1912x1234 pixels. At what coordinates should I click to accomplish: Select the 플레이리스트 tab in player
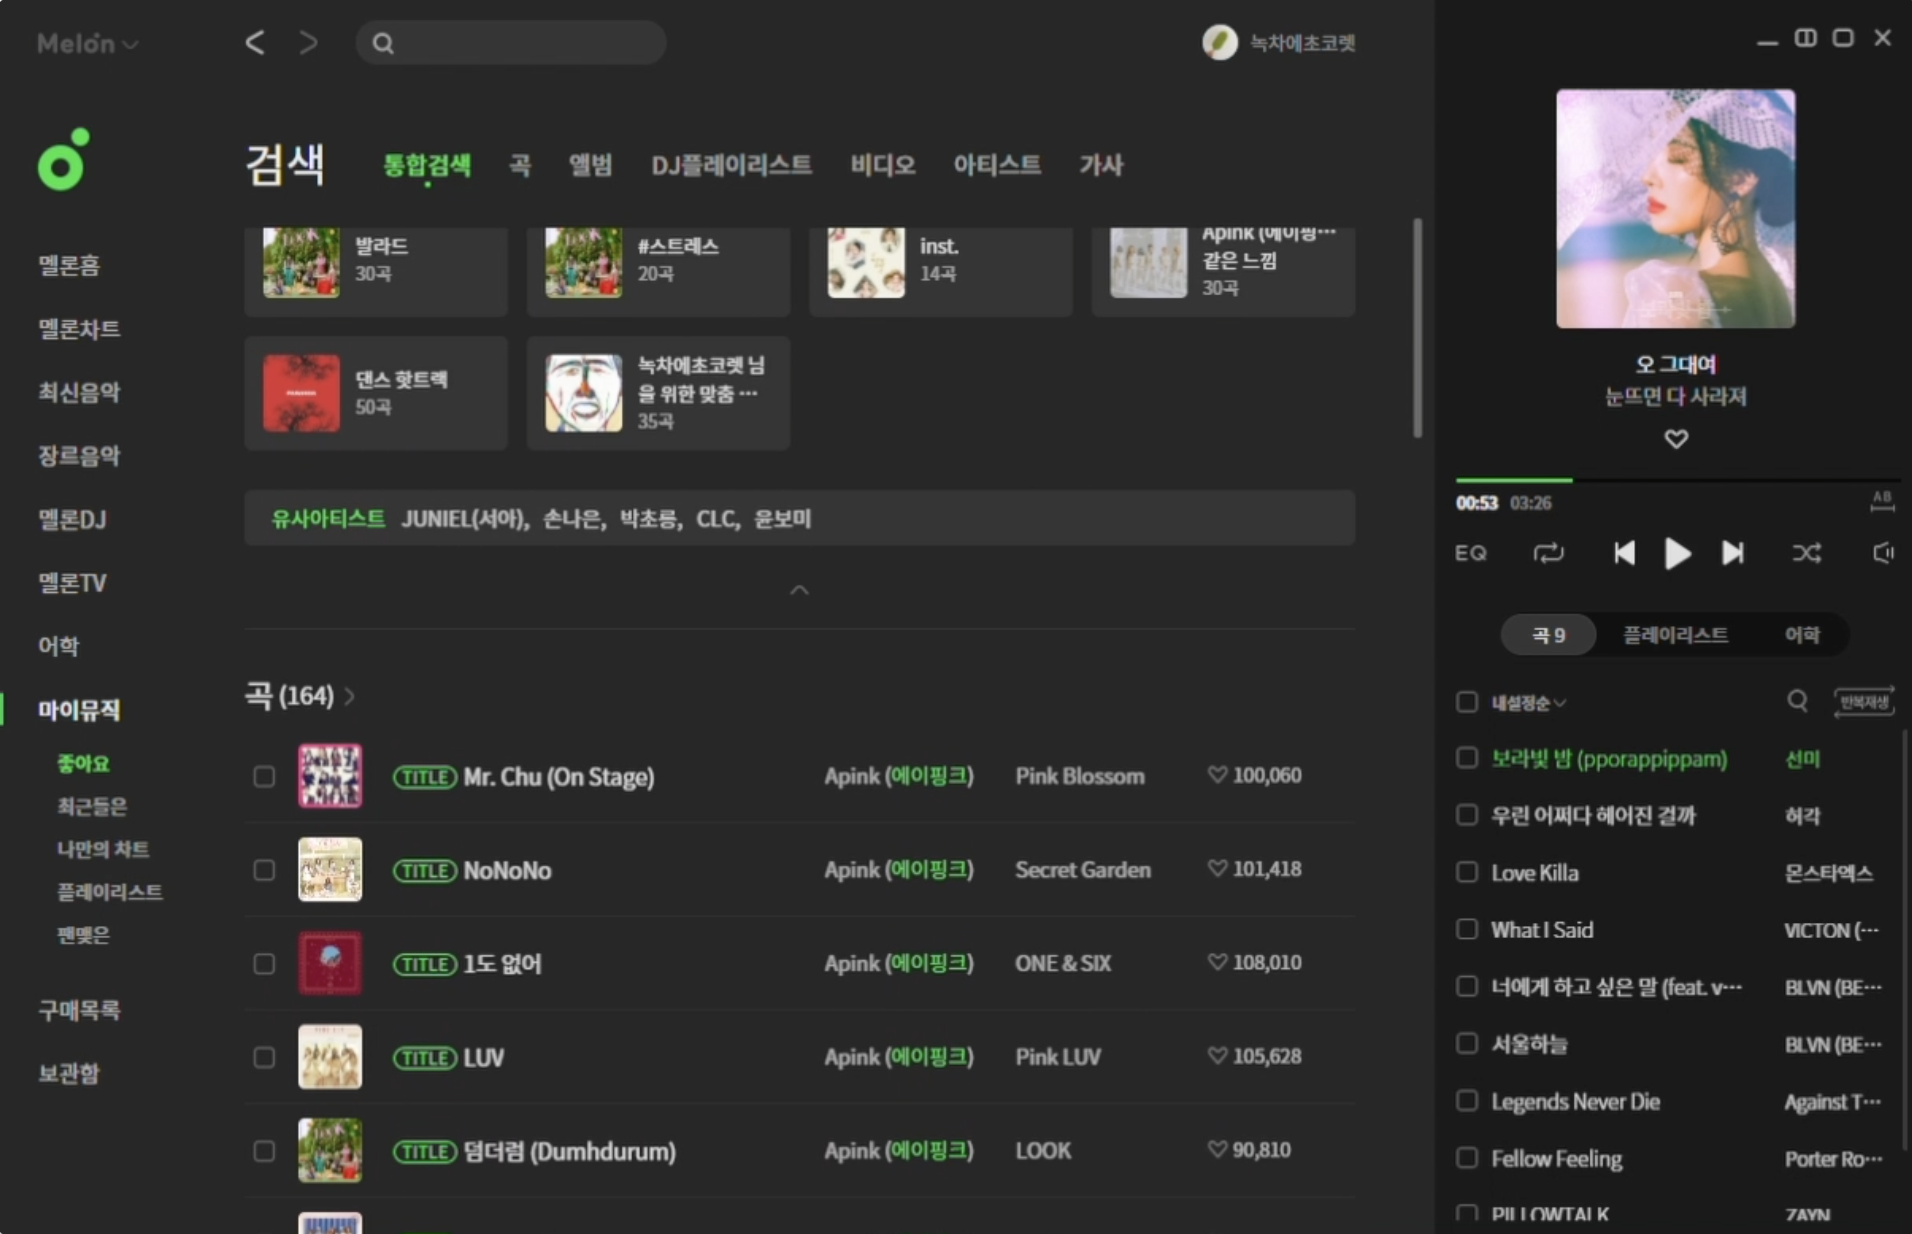tap(1675, 635)
